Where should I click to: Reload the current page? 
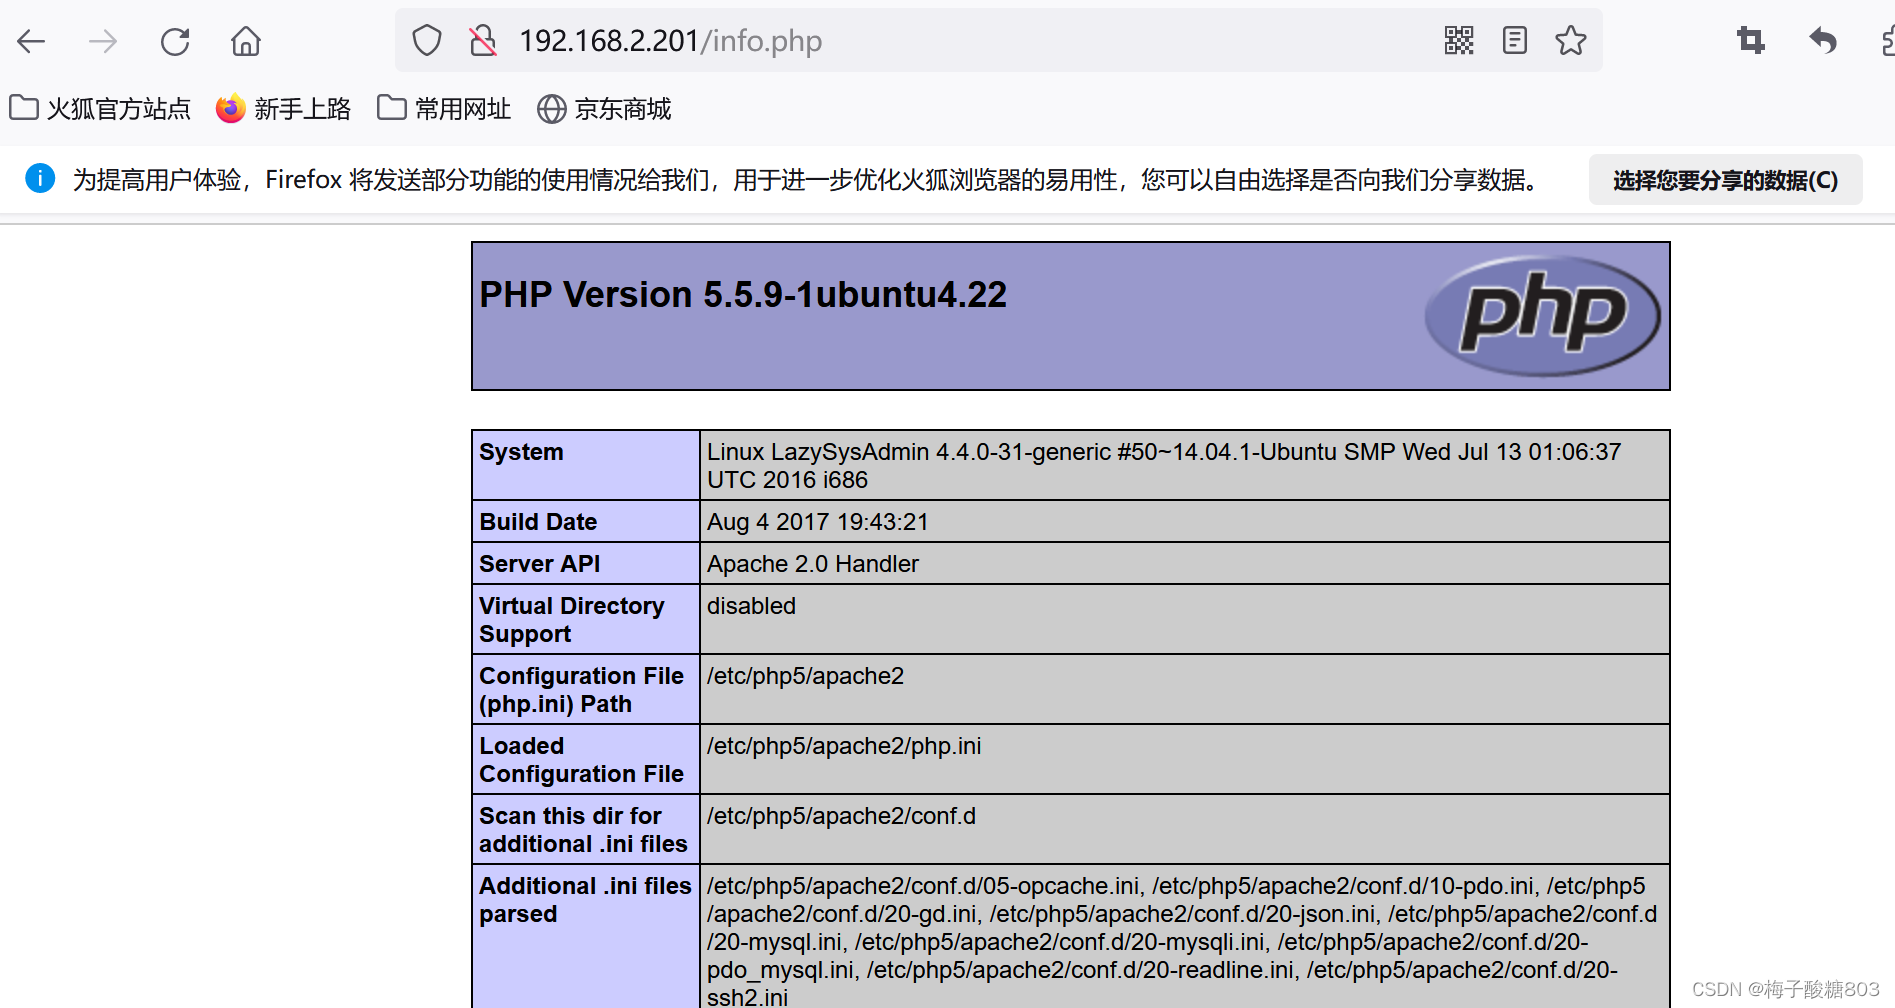pyautogui.click(x=175, y=41)
